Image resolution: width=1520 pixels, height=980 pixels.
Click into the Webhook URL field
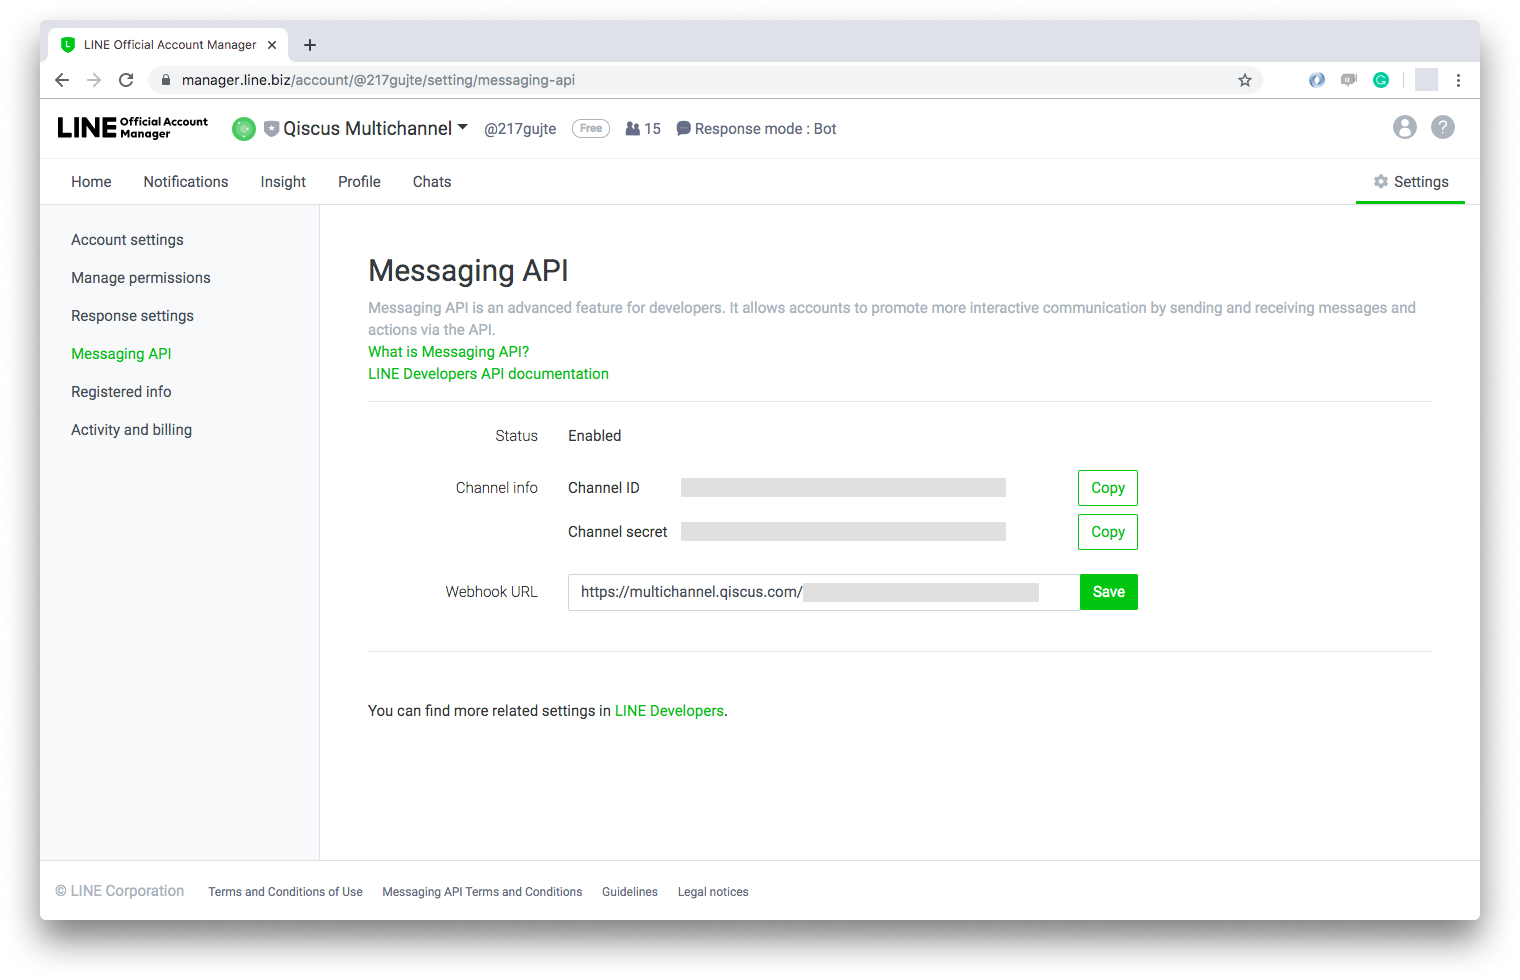(x=824, y=592)
